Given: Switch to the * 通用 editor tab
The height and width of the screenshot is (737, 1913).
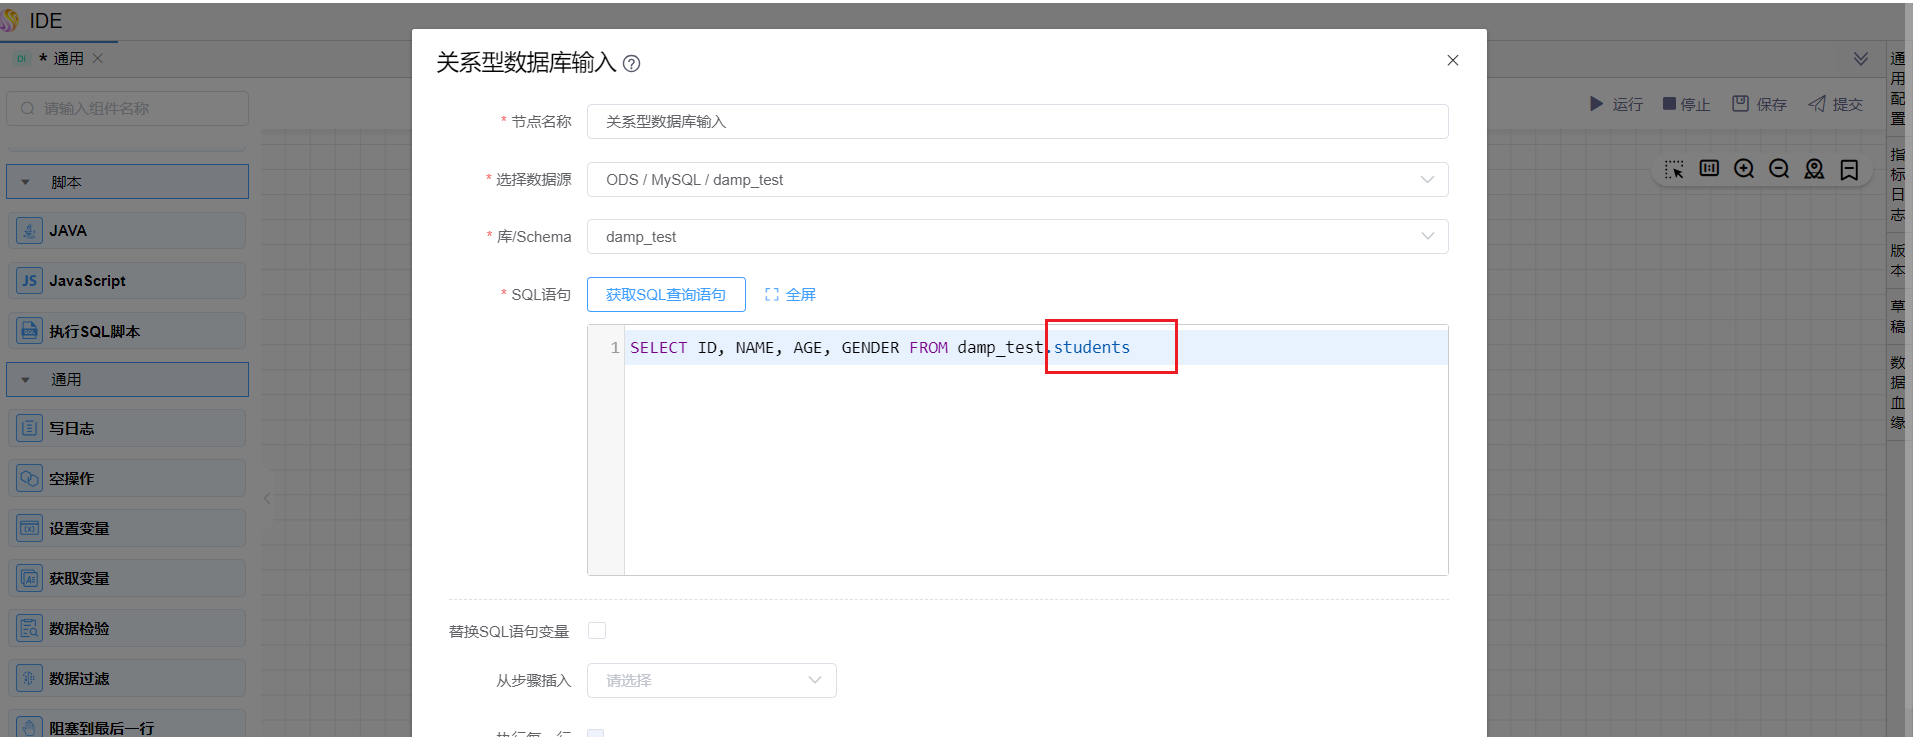Looking at the screenshot, I should tap(60, 58).
